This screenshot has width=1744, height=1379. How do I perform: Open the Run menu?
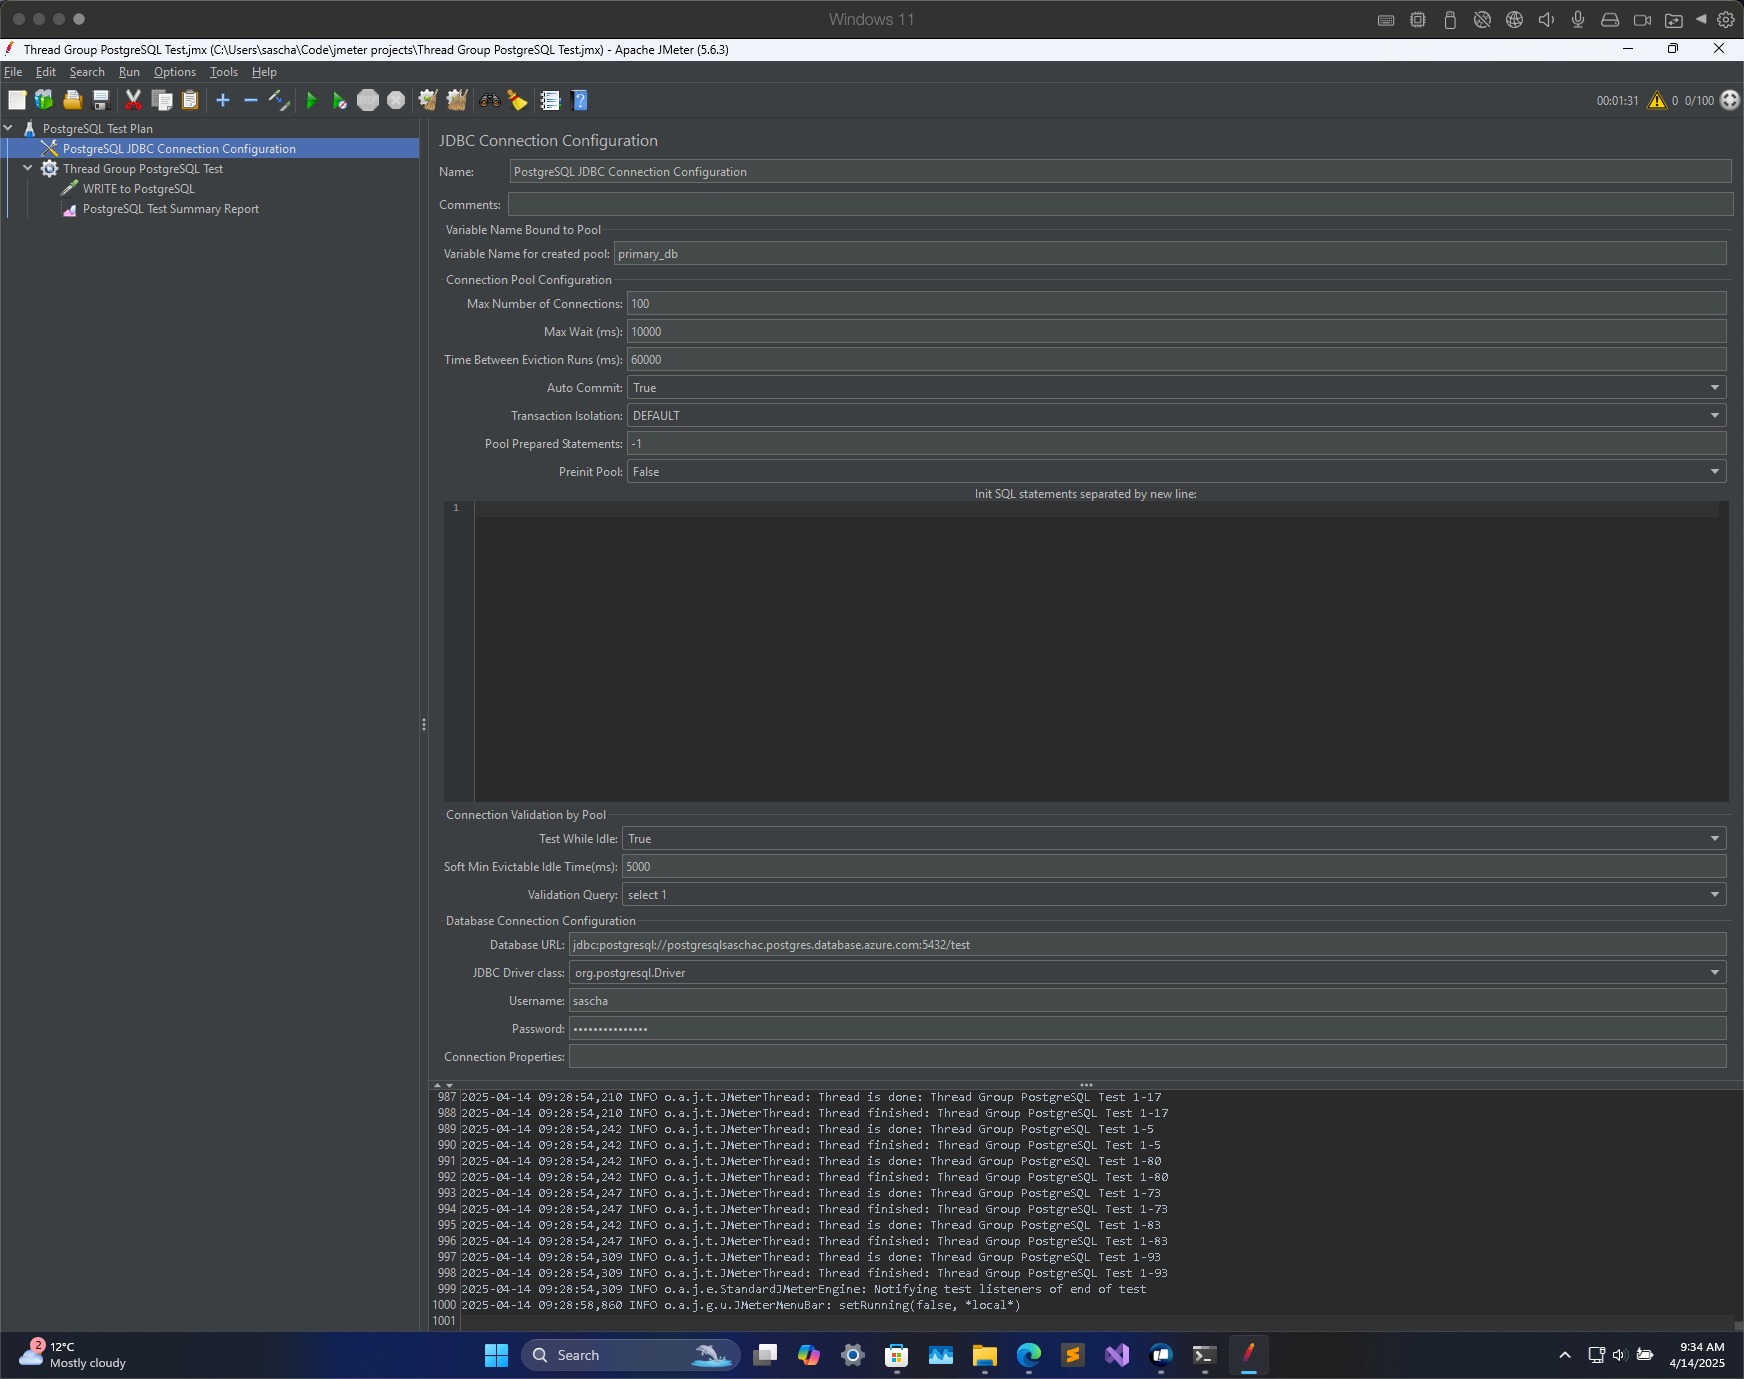(x=129, y=72)
